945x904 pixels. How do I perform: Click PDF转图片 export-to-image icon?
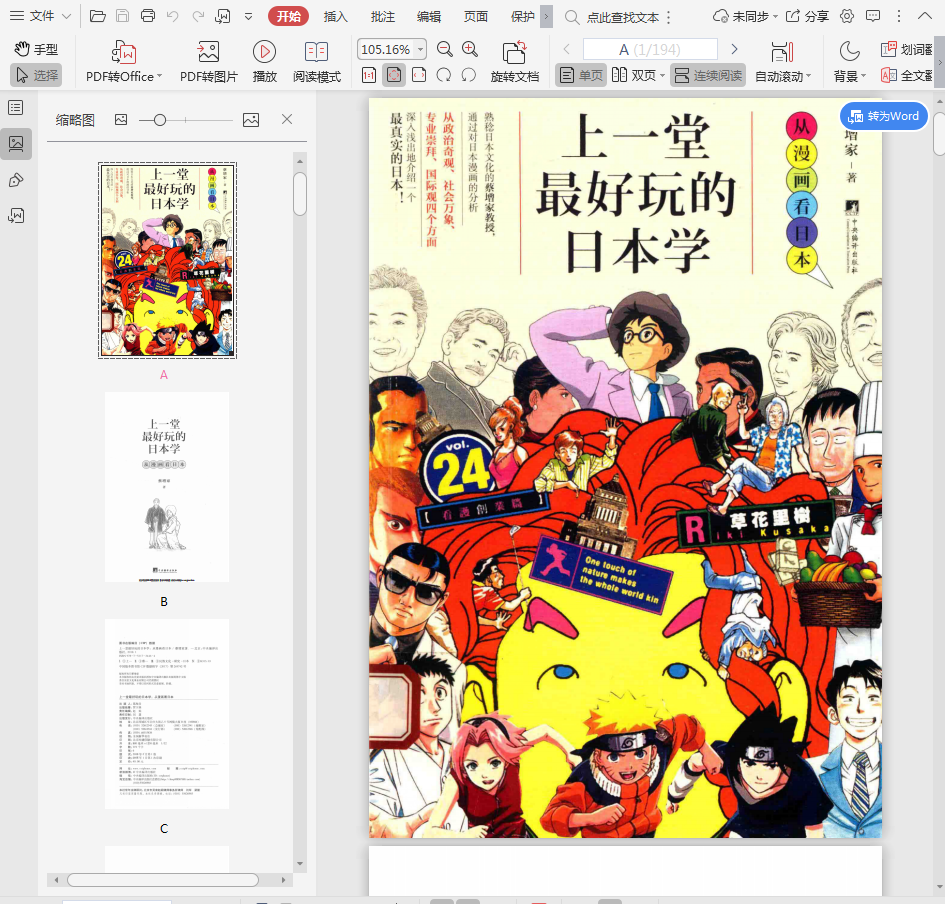[x=208, y=53]
